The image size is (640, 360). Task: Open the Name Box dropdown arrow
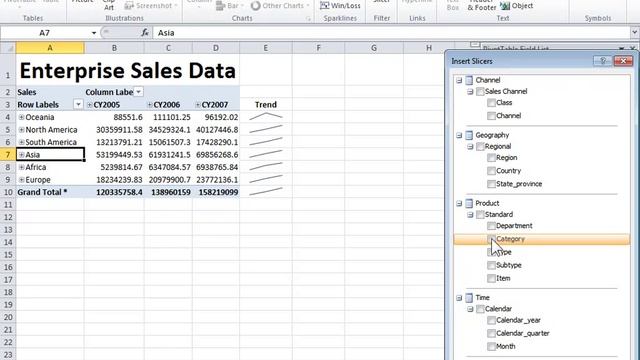[x=94, y=33]
